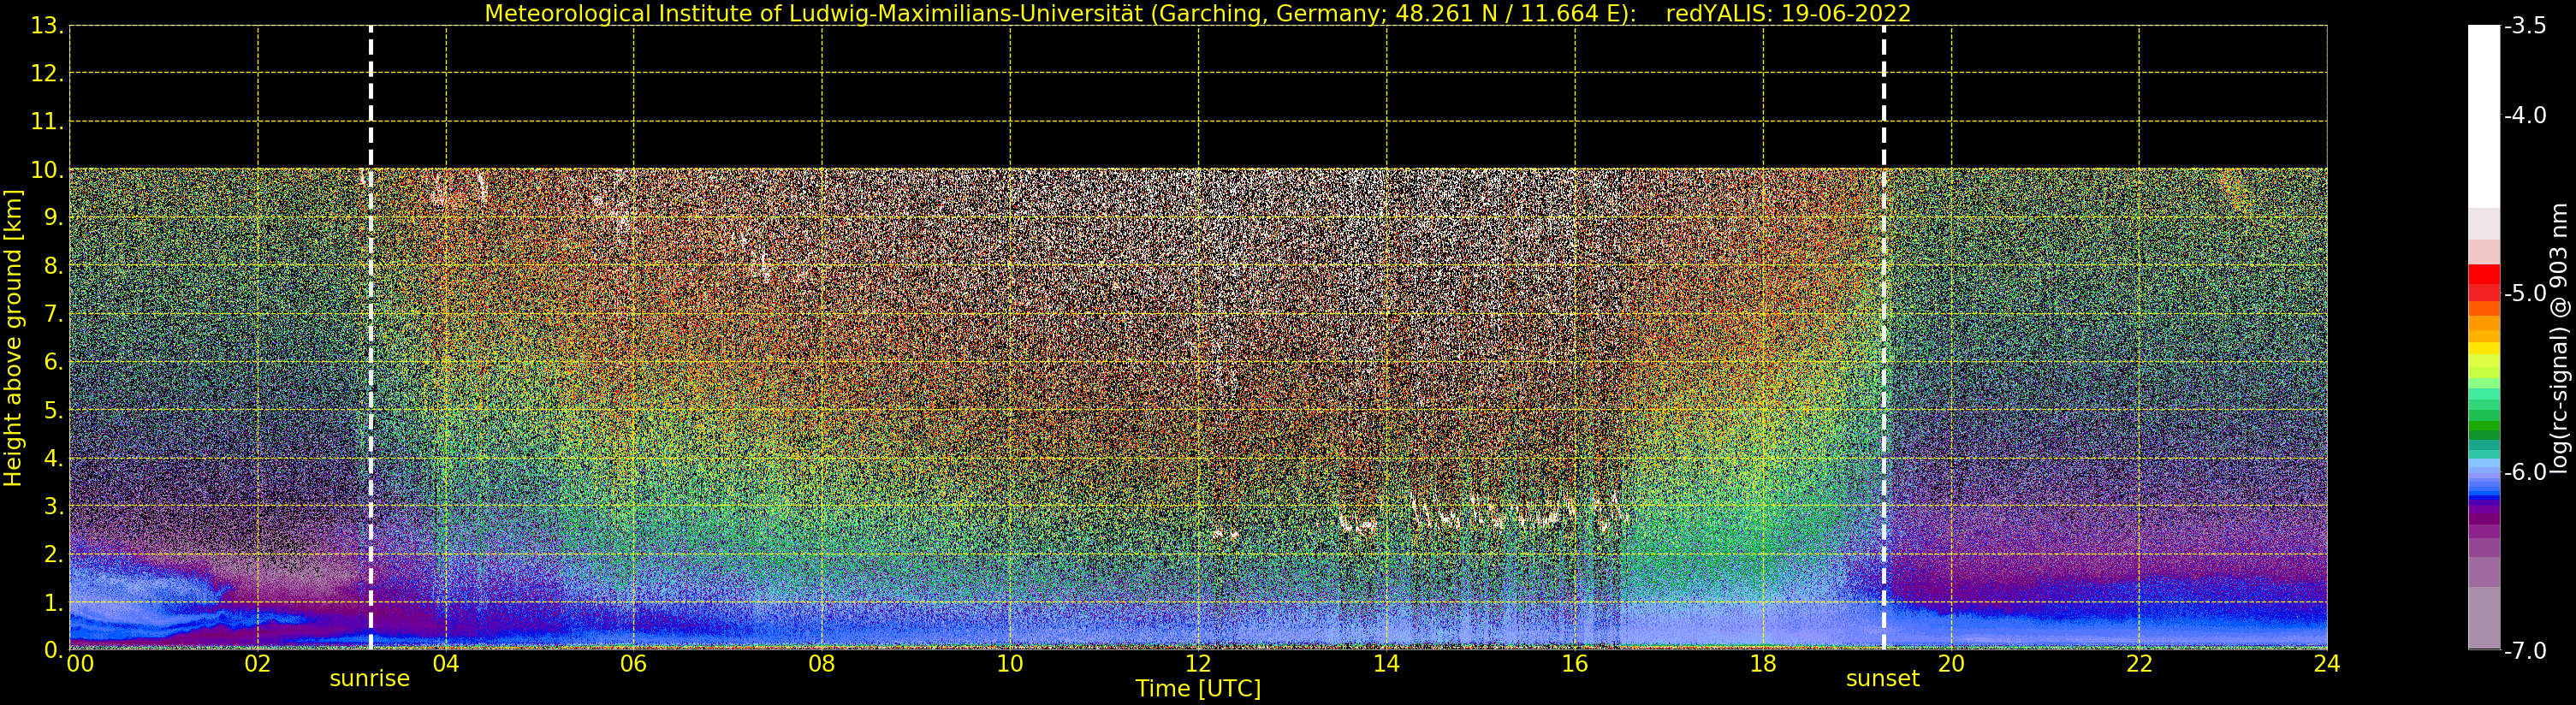The image size is (2576, 705).
Task: Click the height axis tick label '7.'
Action: [x=54, y=314]
